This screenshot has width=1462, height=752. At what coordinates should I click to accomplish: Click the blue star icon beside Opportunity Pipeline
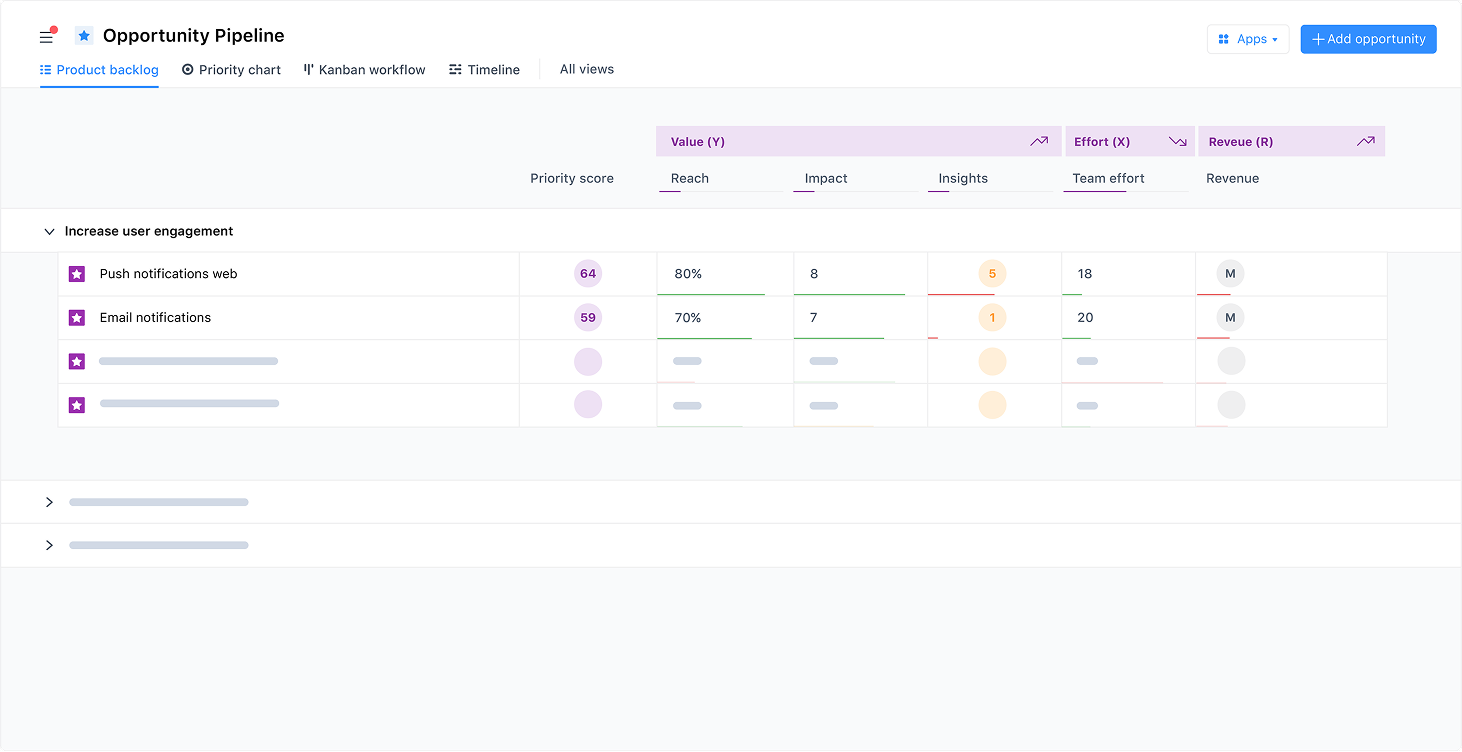84,35
